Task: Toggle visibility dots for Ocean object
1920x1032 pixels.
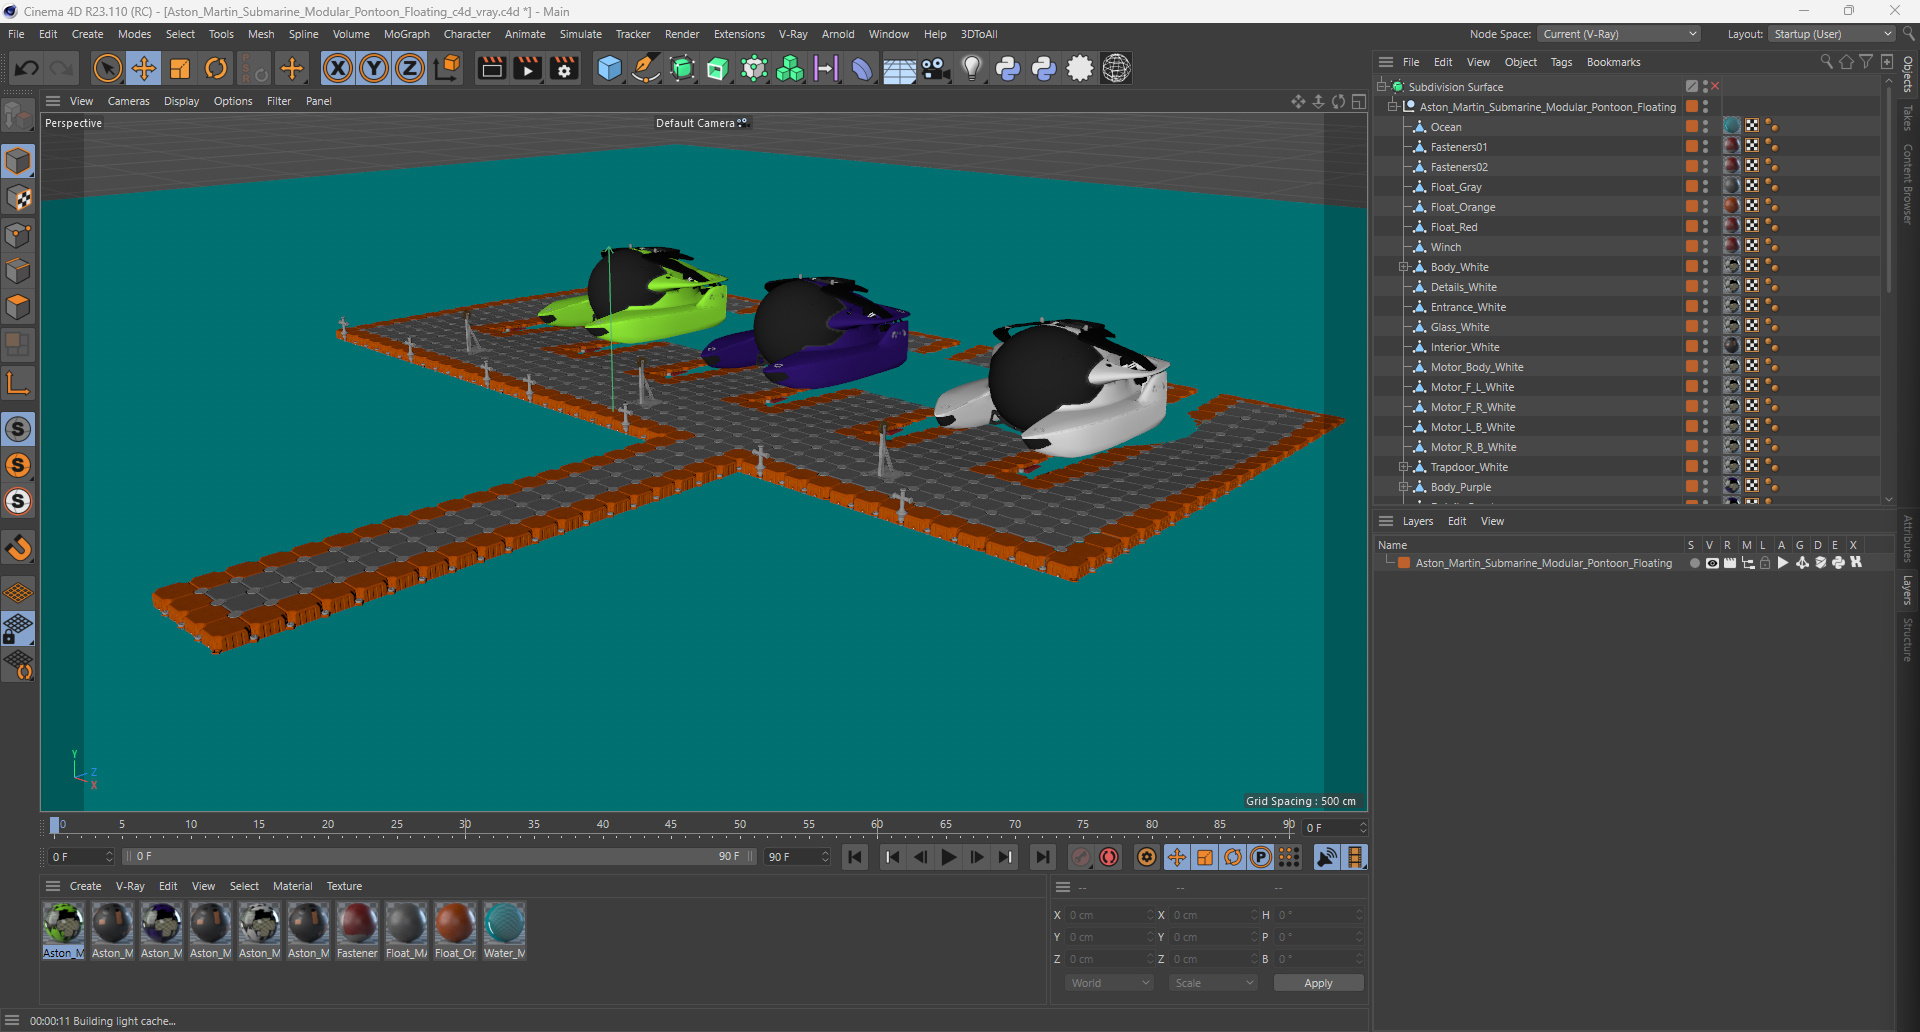Action: coord(1706,127)
